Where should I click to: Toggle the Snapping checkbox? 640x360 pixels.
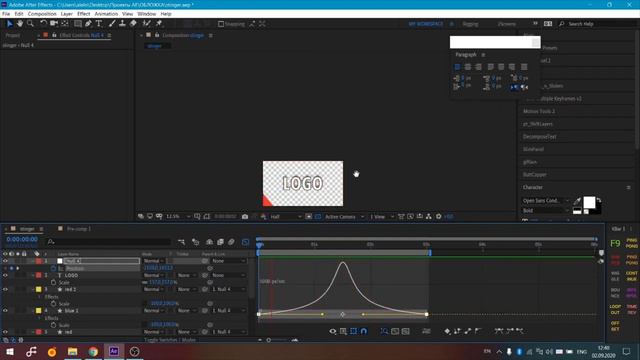[x=221, y=24]
